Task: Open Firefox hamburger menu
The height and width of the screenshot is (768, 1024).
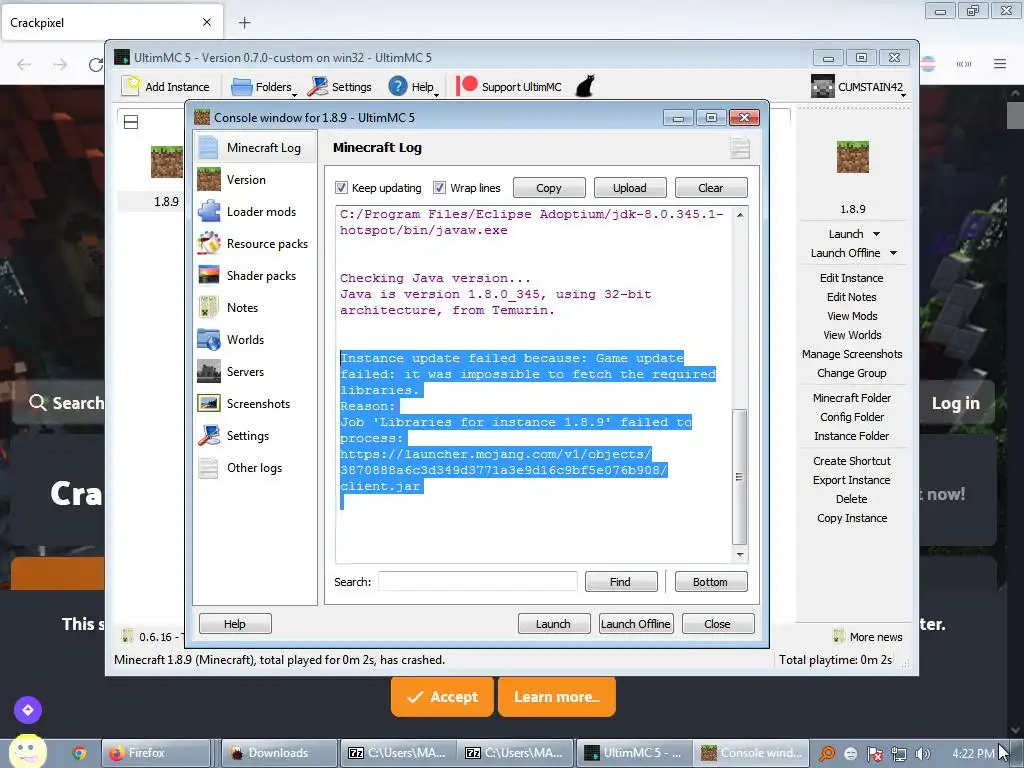Action: [x=1000, y=63]
